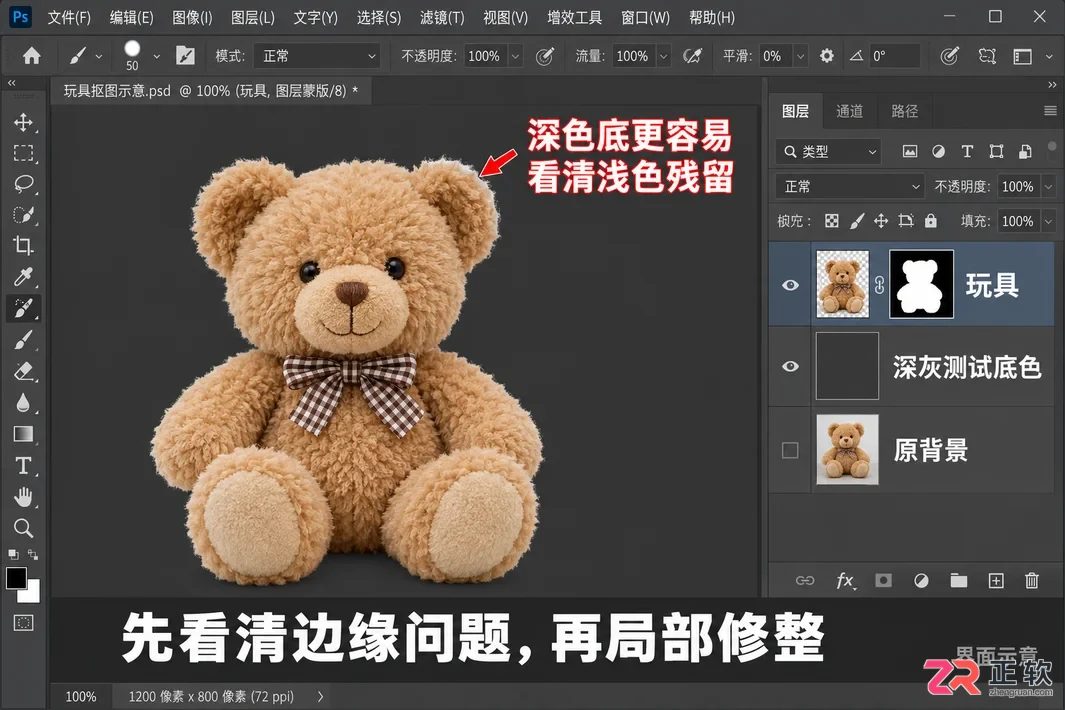
Task: Select the Spot Healing Brush tool
Action: (x=23, y=308)
